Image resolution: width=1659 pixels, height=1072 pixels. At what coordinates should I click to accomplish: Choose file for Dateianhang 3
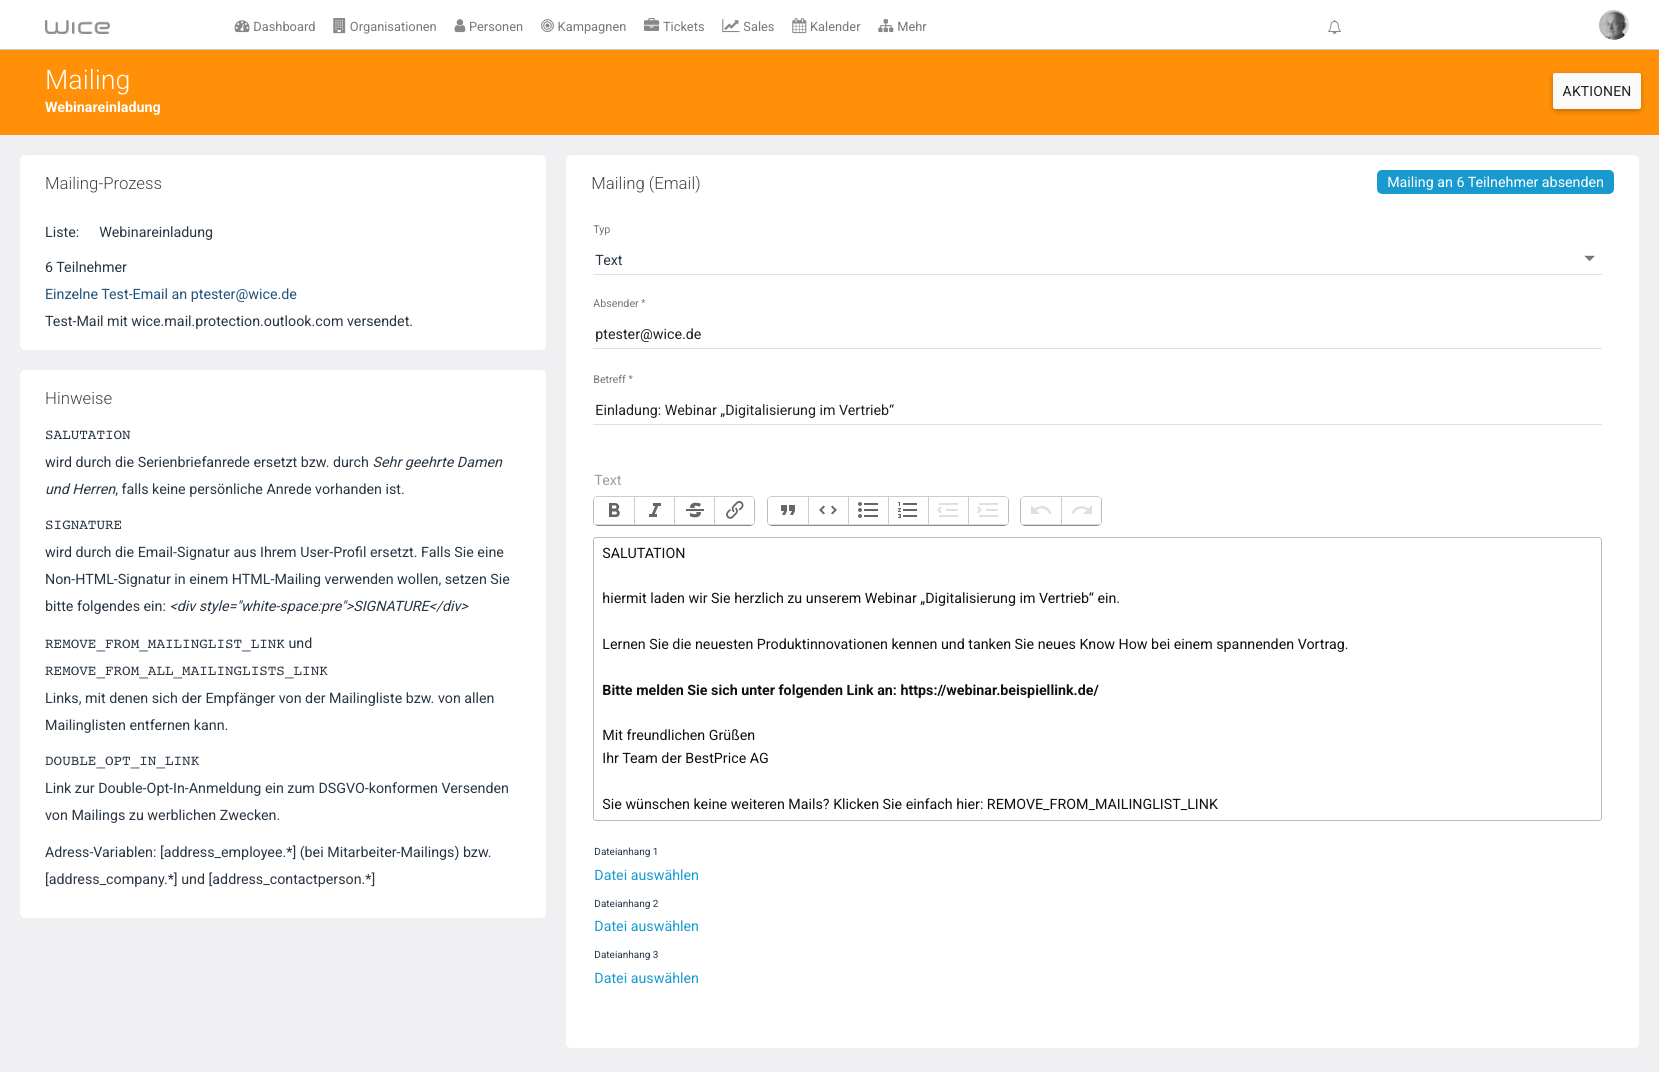tap(646, 978)
